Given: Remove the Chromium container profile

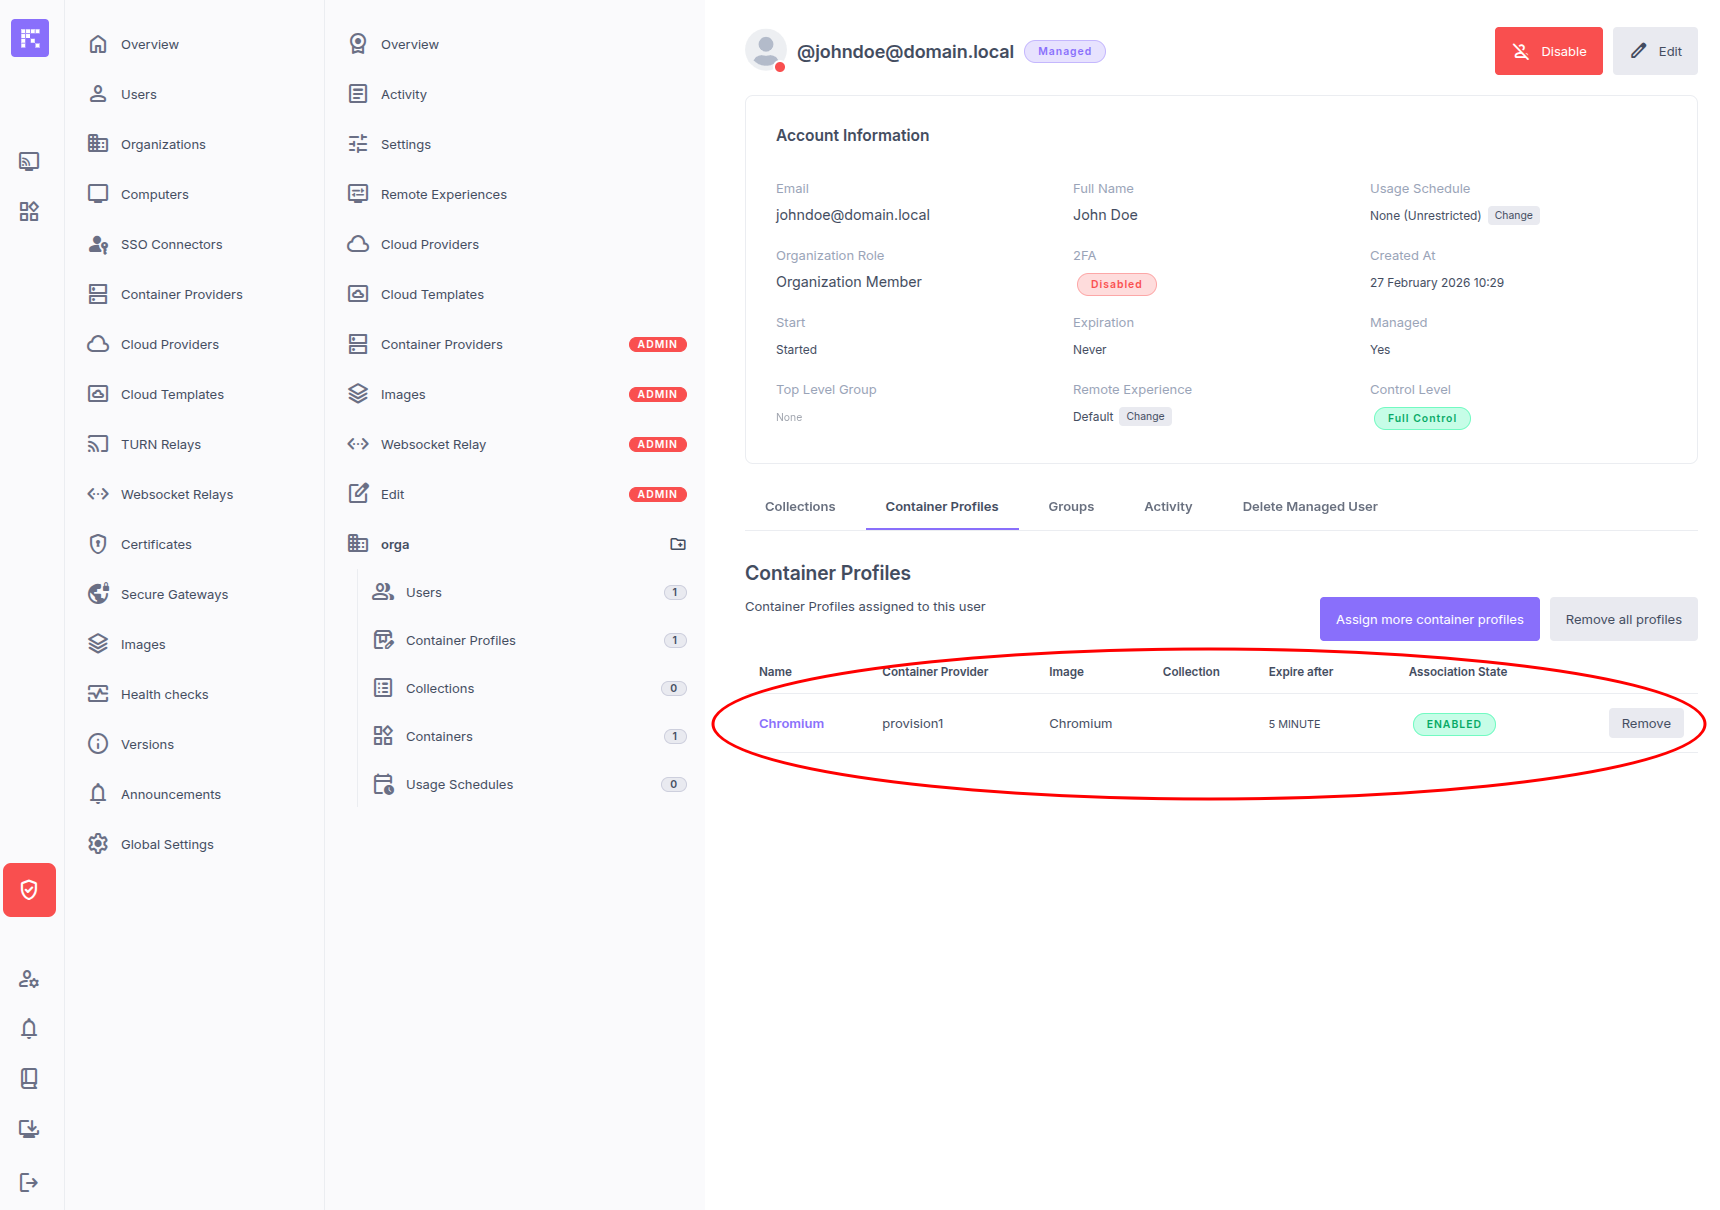Looking at the screenshot, I should pyautogui.click(x=1646, y=723).
